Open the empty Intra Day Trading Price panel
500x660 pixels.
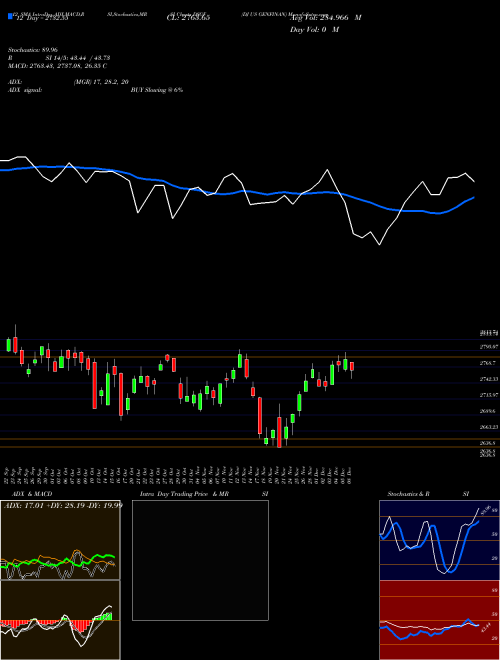point(200,560)
